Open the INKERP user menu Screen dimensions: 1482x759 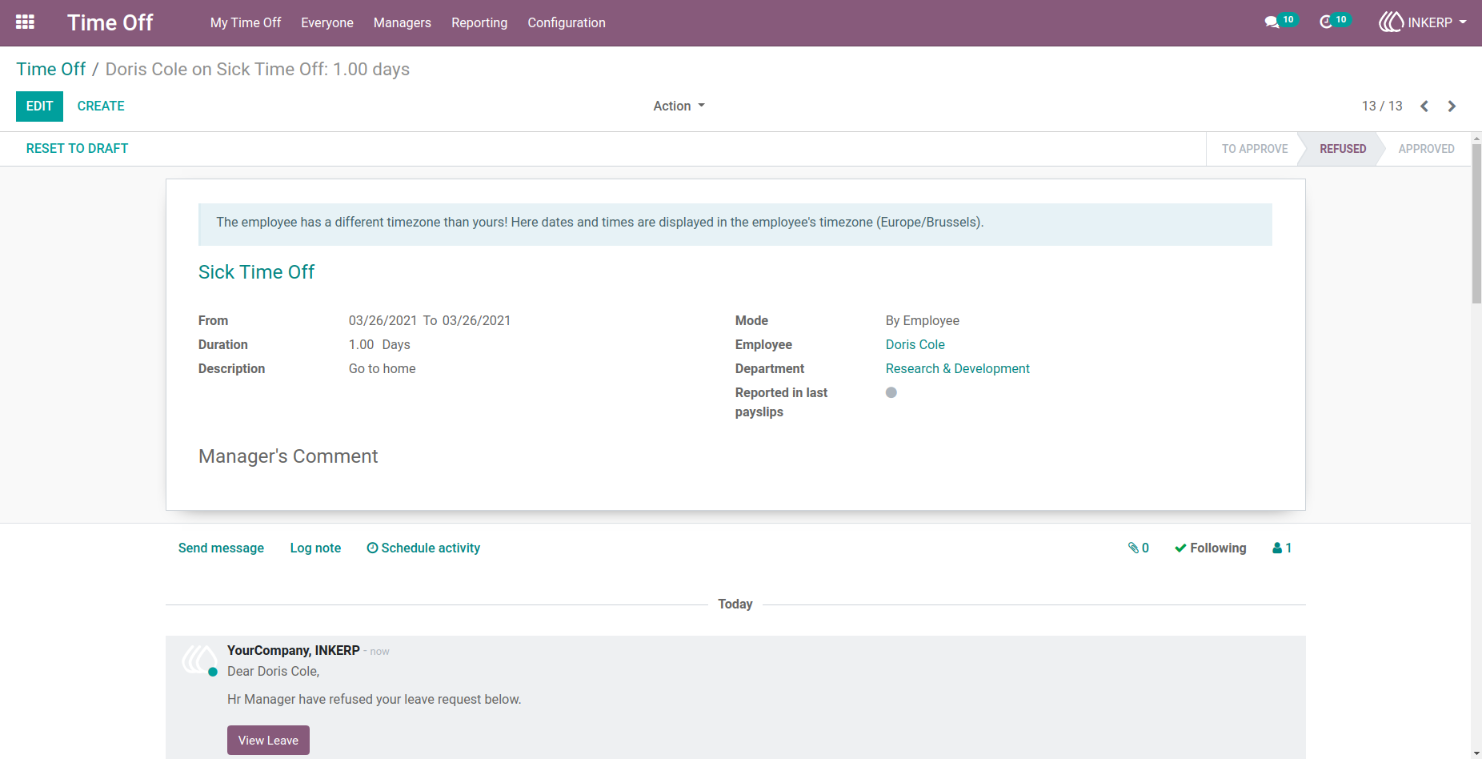pos(1422,22)
